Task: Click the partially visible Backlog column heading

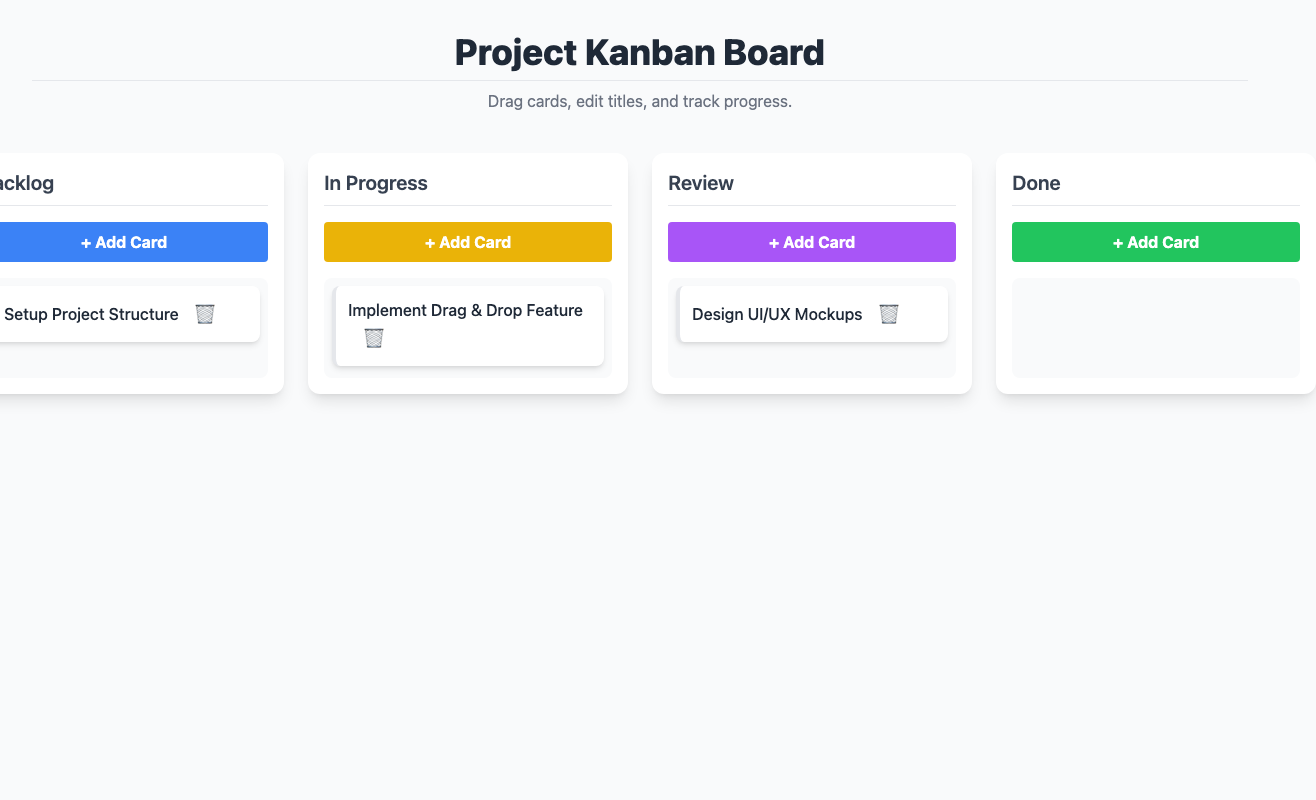Action: click(x=26, y=183)
